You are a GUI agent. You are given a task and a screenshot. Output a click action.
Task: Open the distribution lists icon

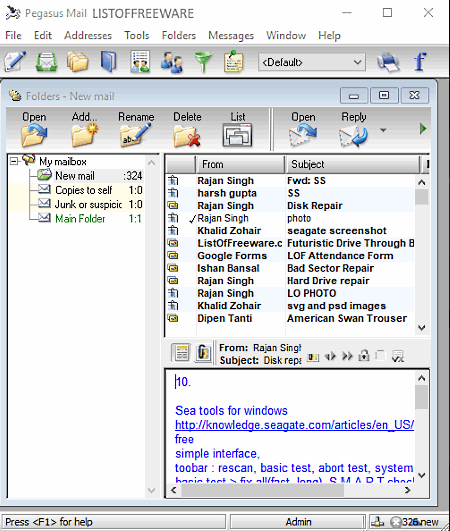[140, 62]
